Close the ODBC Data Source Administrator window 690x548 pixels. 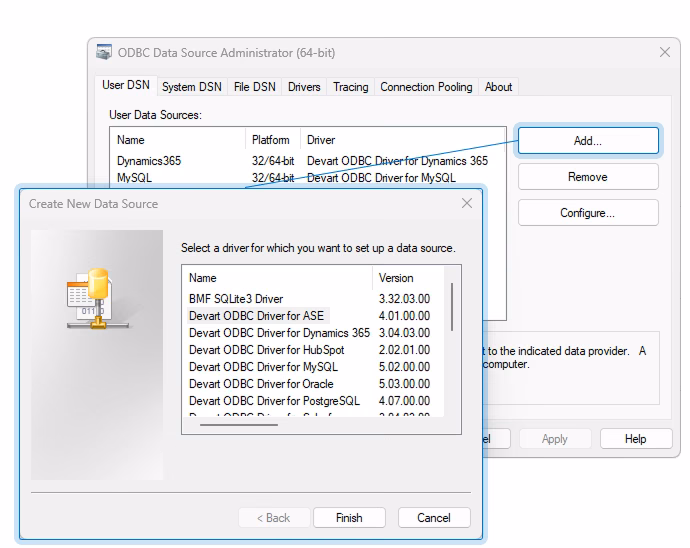pos(664,52)
